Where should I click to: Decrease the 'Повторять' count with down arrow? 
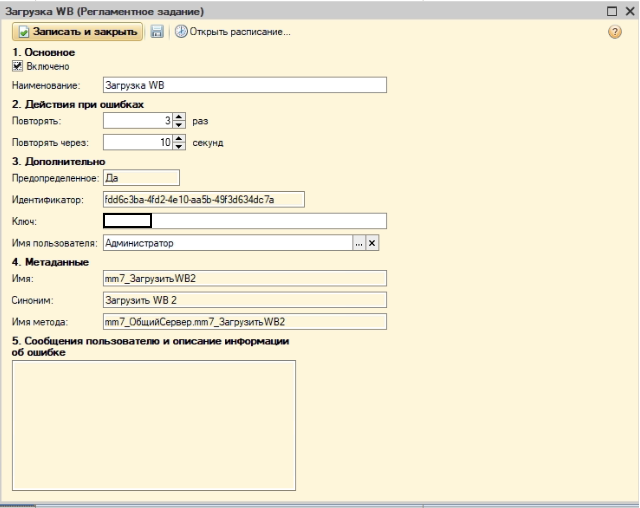(x=179, y=125)
